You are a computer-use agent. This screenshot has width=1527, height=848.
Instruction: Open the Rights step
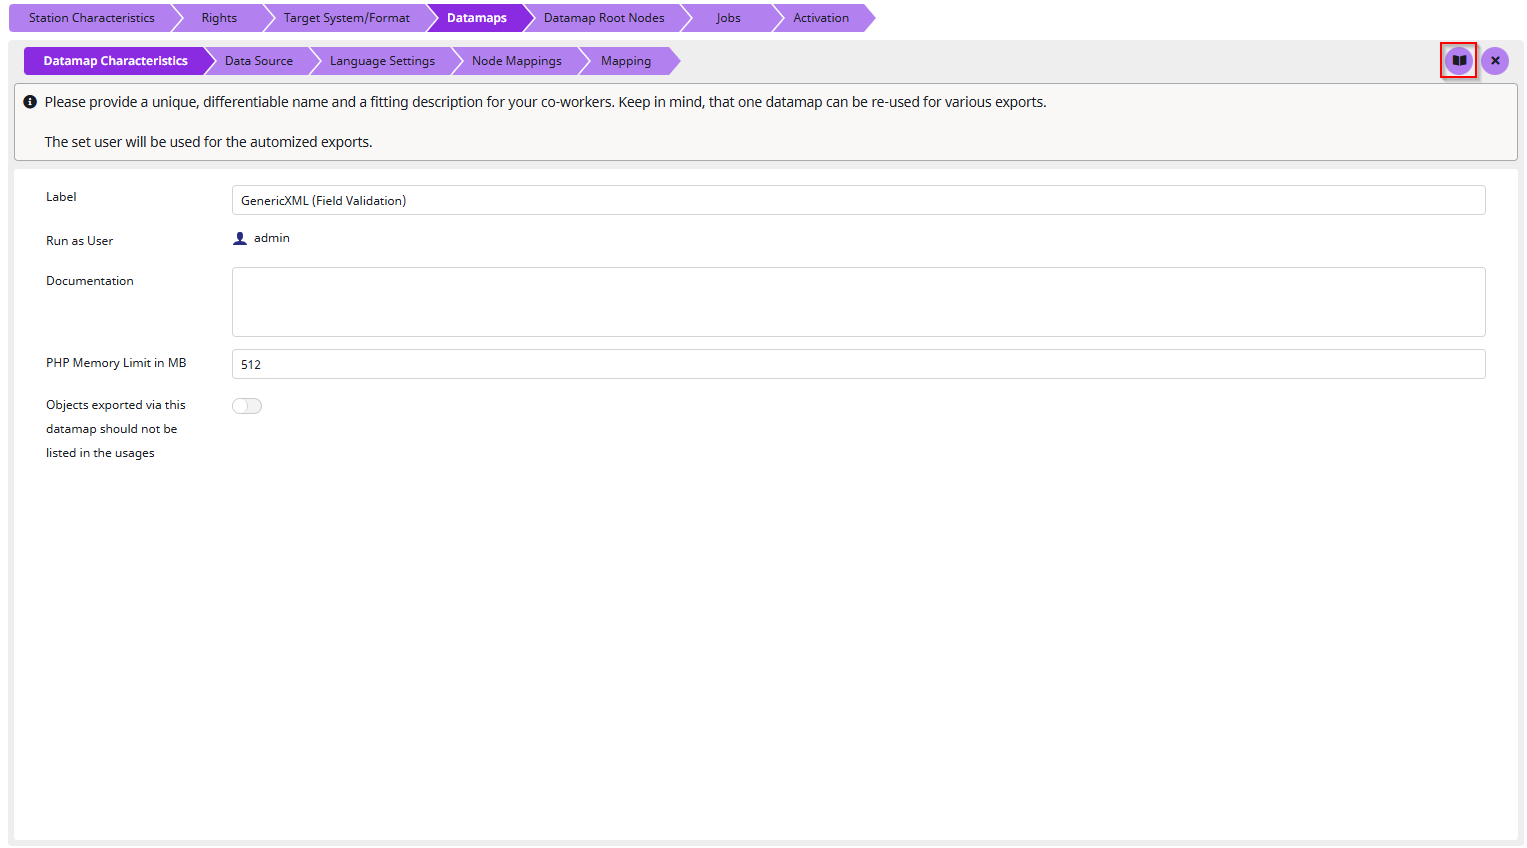pyautogui.click(x=219, y=18)
